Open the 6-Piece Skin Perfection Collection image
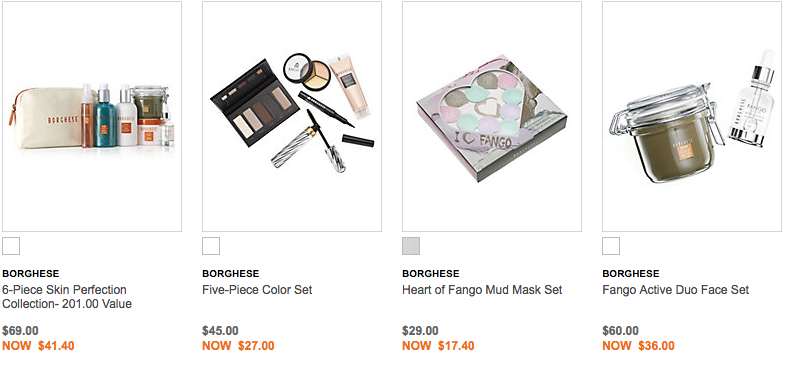Image resolution: width=785 pixels, height=373 pixels. click(x=92, y=116)
